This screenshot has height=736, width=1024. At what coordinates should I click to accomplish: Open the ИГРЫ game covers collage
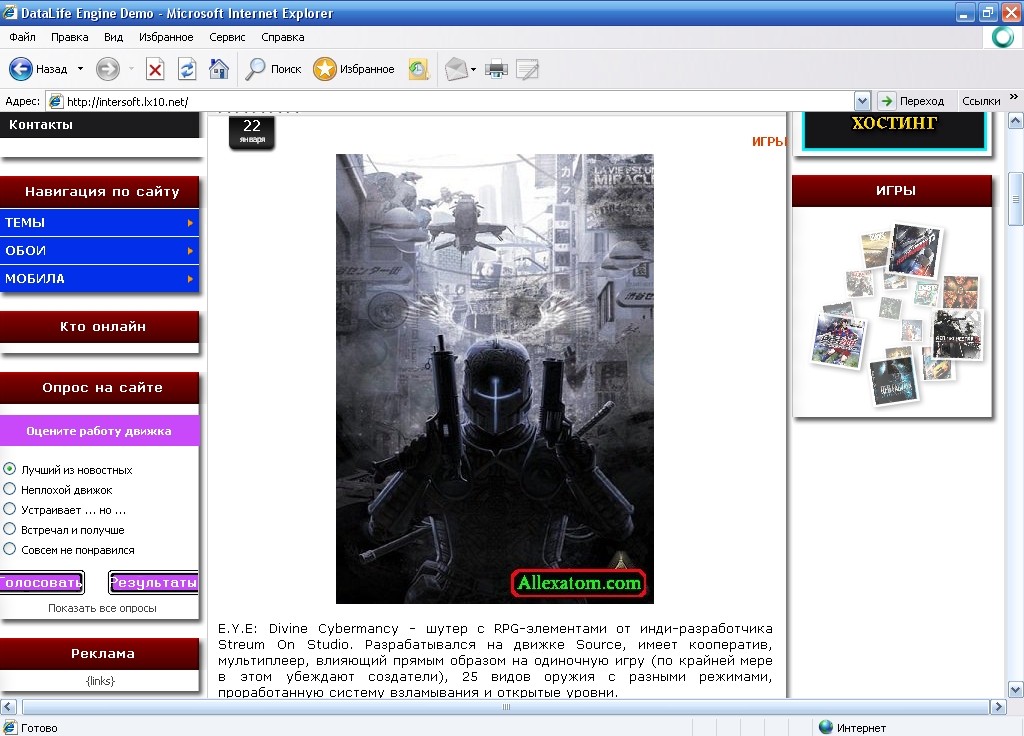[895, 313]
